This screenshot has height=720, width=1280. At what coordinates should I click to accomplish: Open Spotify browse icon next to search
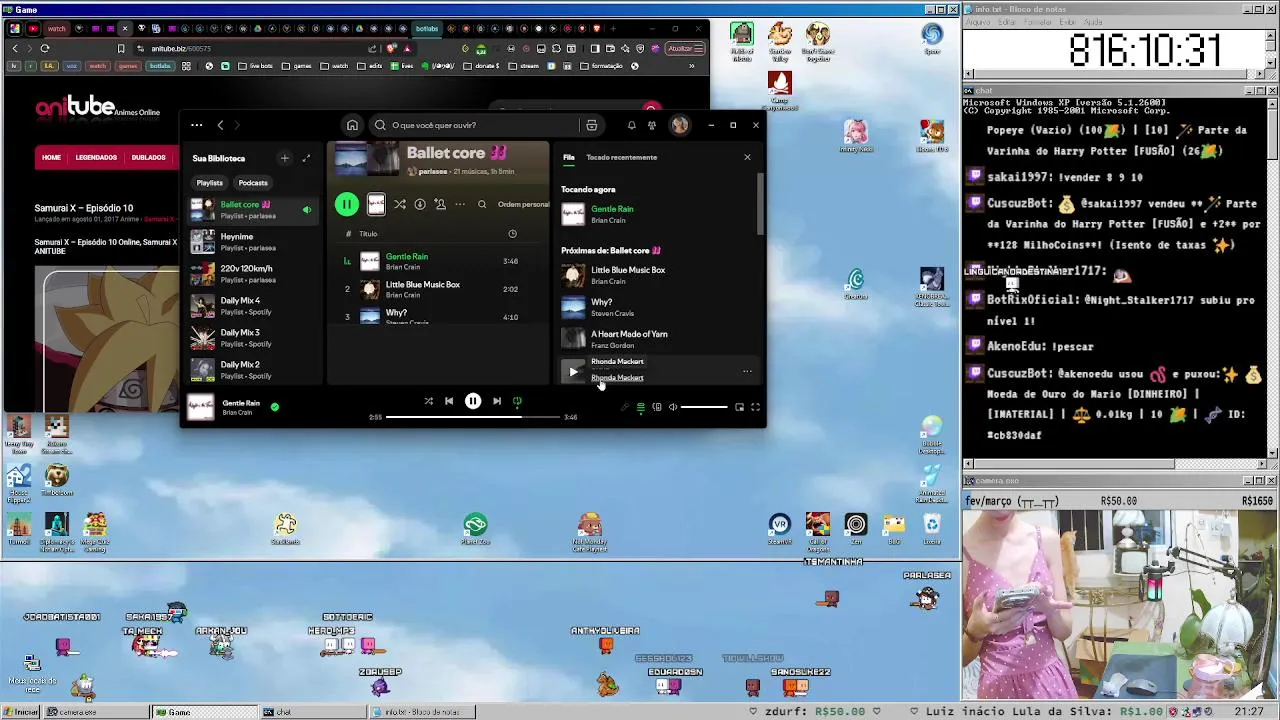point(591,125)
